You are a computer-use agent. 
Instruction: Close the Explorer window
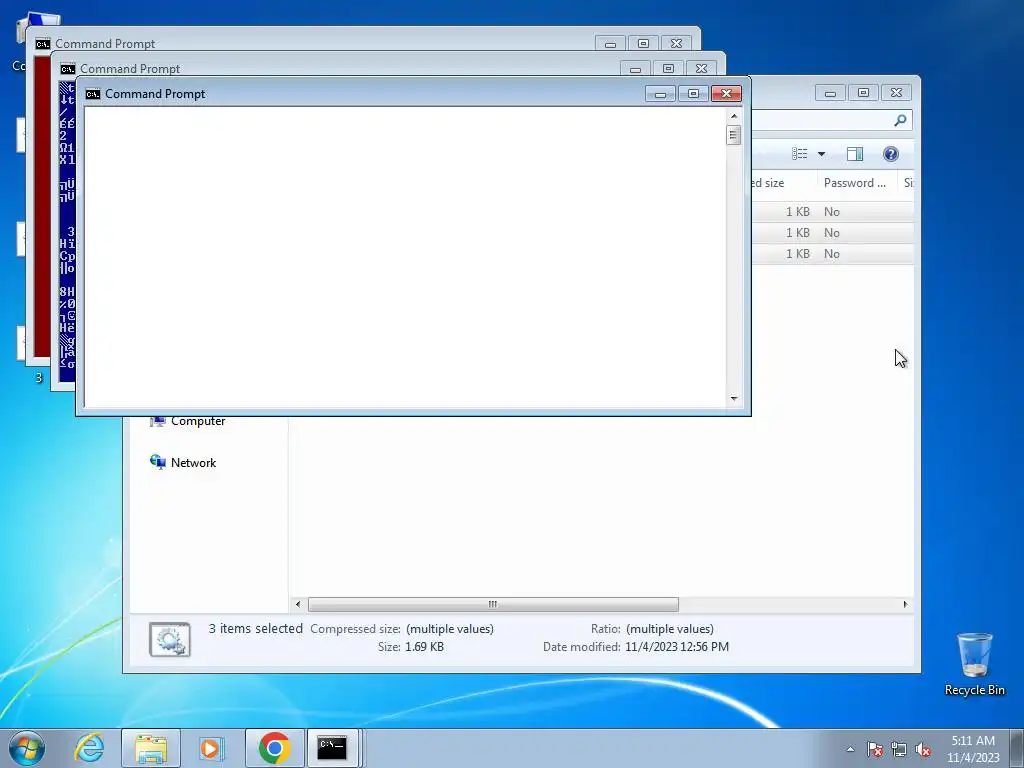(x=897, y=93)
